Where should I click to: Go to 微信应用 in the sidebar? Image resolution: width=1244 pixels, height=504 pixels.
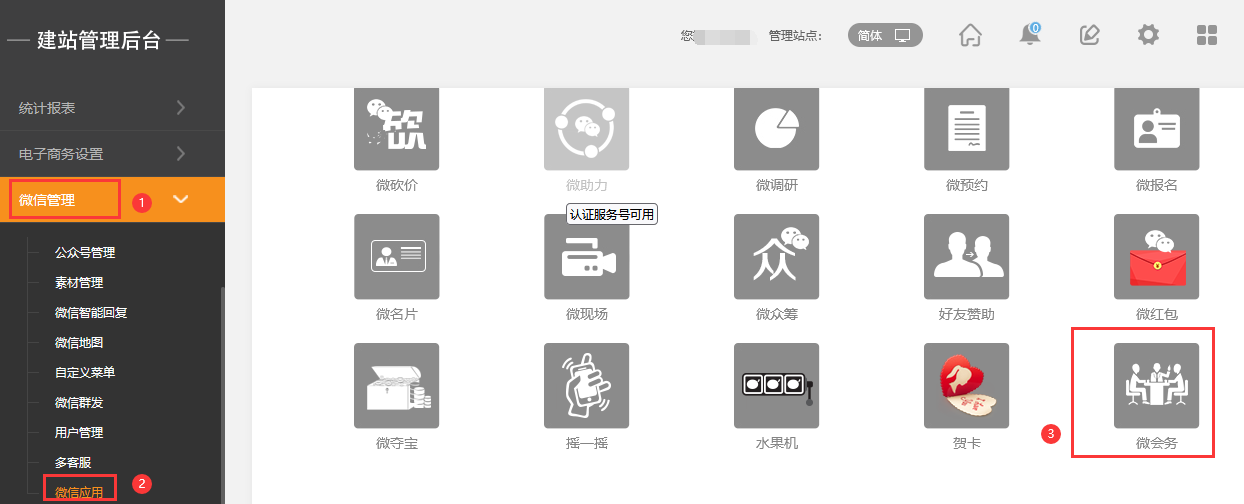pos(79,493)
